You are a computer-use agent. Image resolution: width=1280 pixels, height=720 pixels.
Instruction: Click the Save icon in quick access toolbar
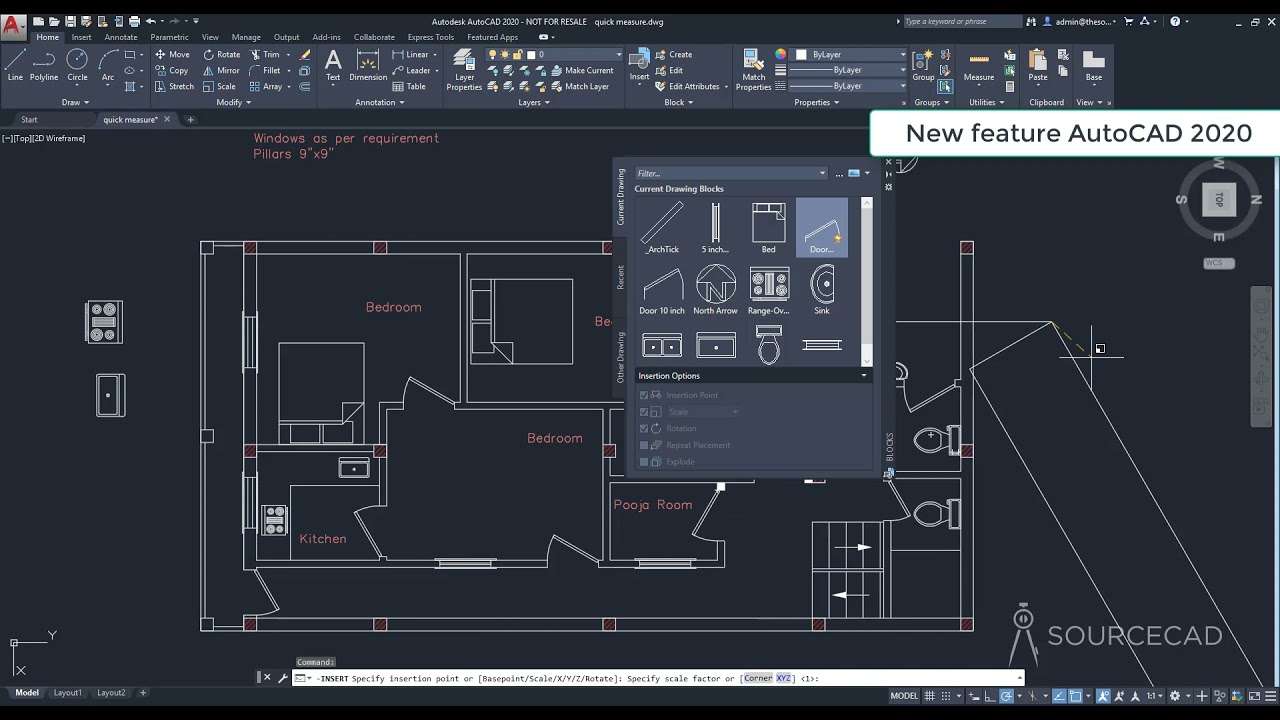pyautogui.click(x=70, y=21)
